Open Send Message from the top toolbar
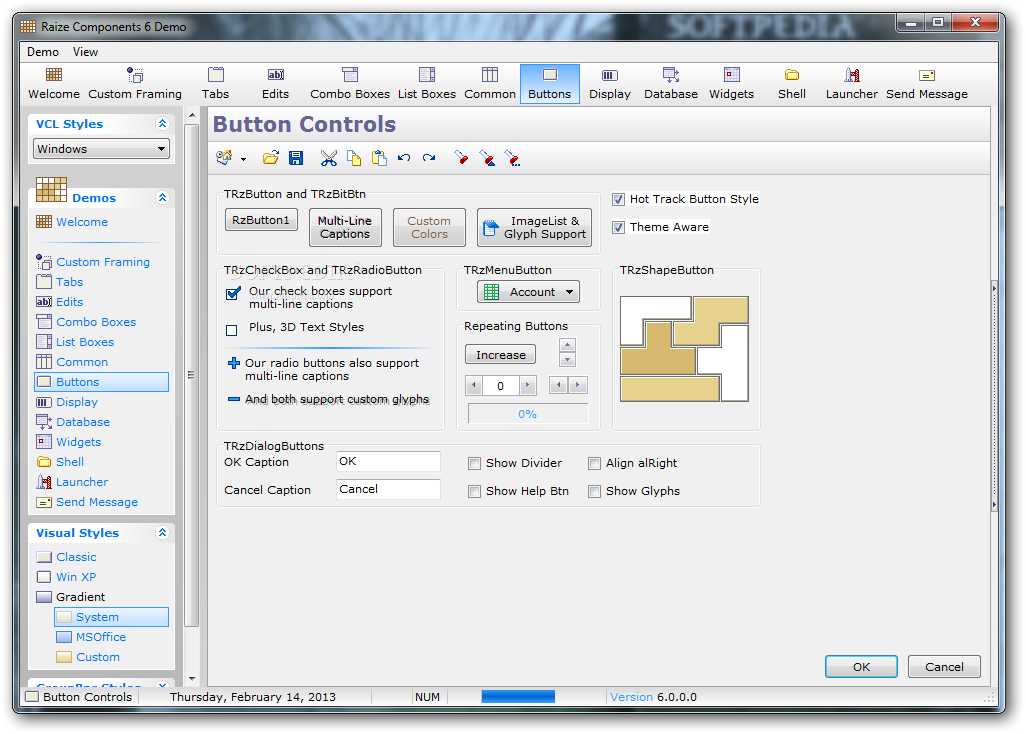The image size is (1026, 734). pos(927,84)
